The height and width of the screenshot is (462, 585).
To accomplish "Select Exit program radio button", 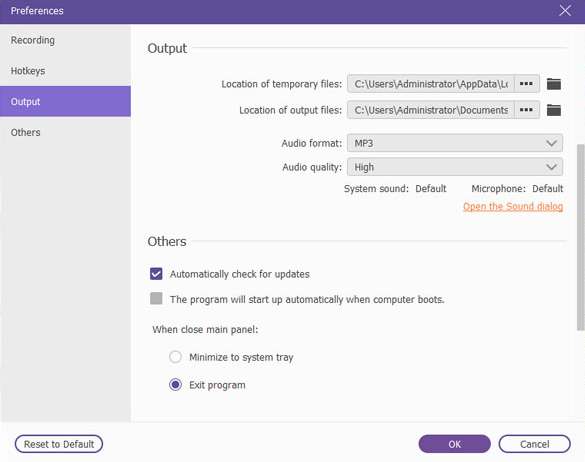I will click(x=175, y=384).
